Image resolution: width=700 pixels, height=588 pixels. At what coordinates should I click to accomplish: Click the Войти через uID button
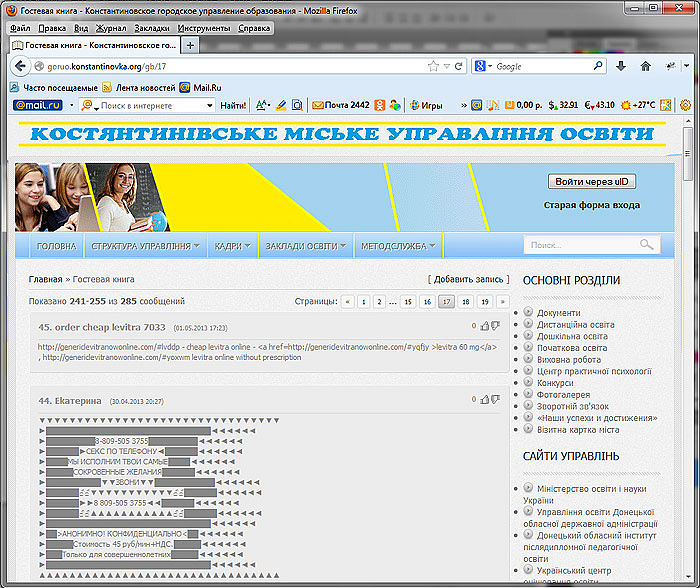592,181
